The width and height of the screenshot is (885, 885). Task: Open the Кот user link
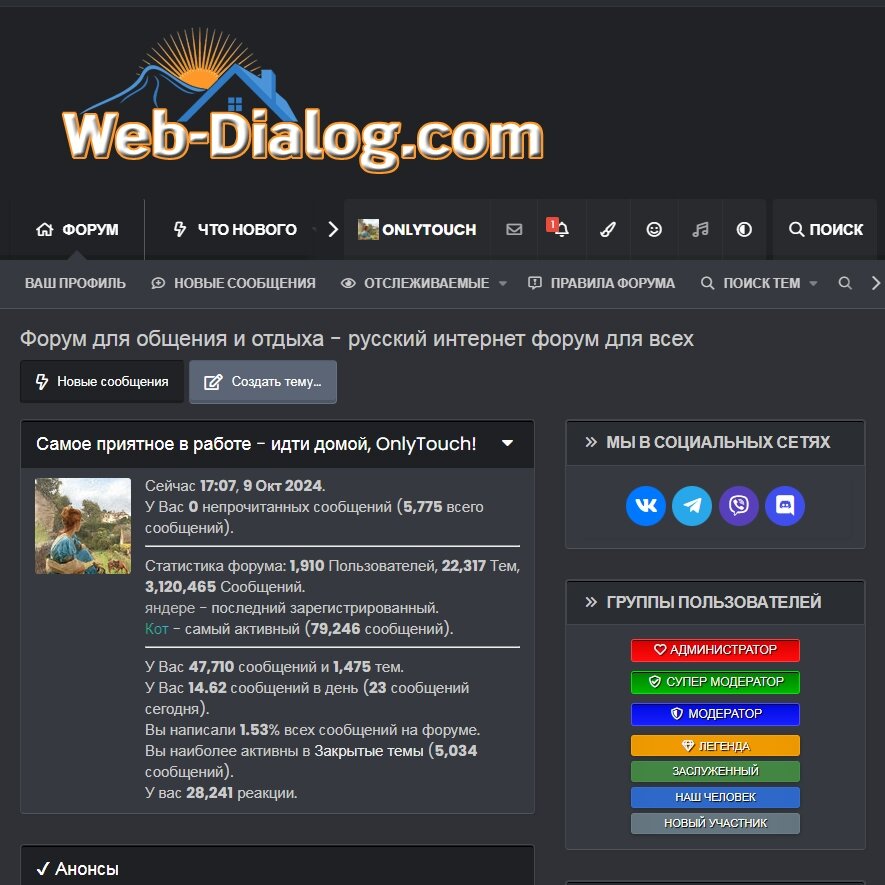(156, 628)
